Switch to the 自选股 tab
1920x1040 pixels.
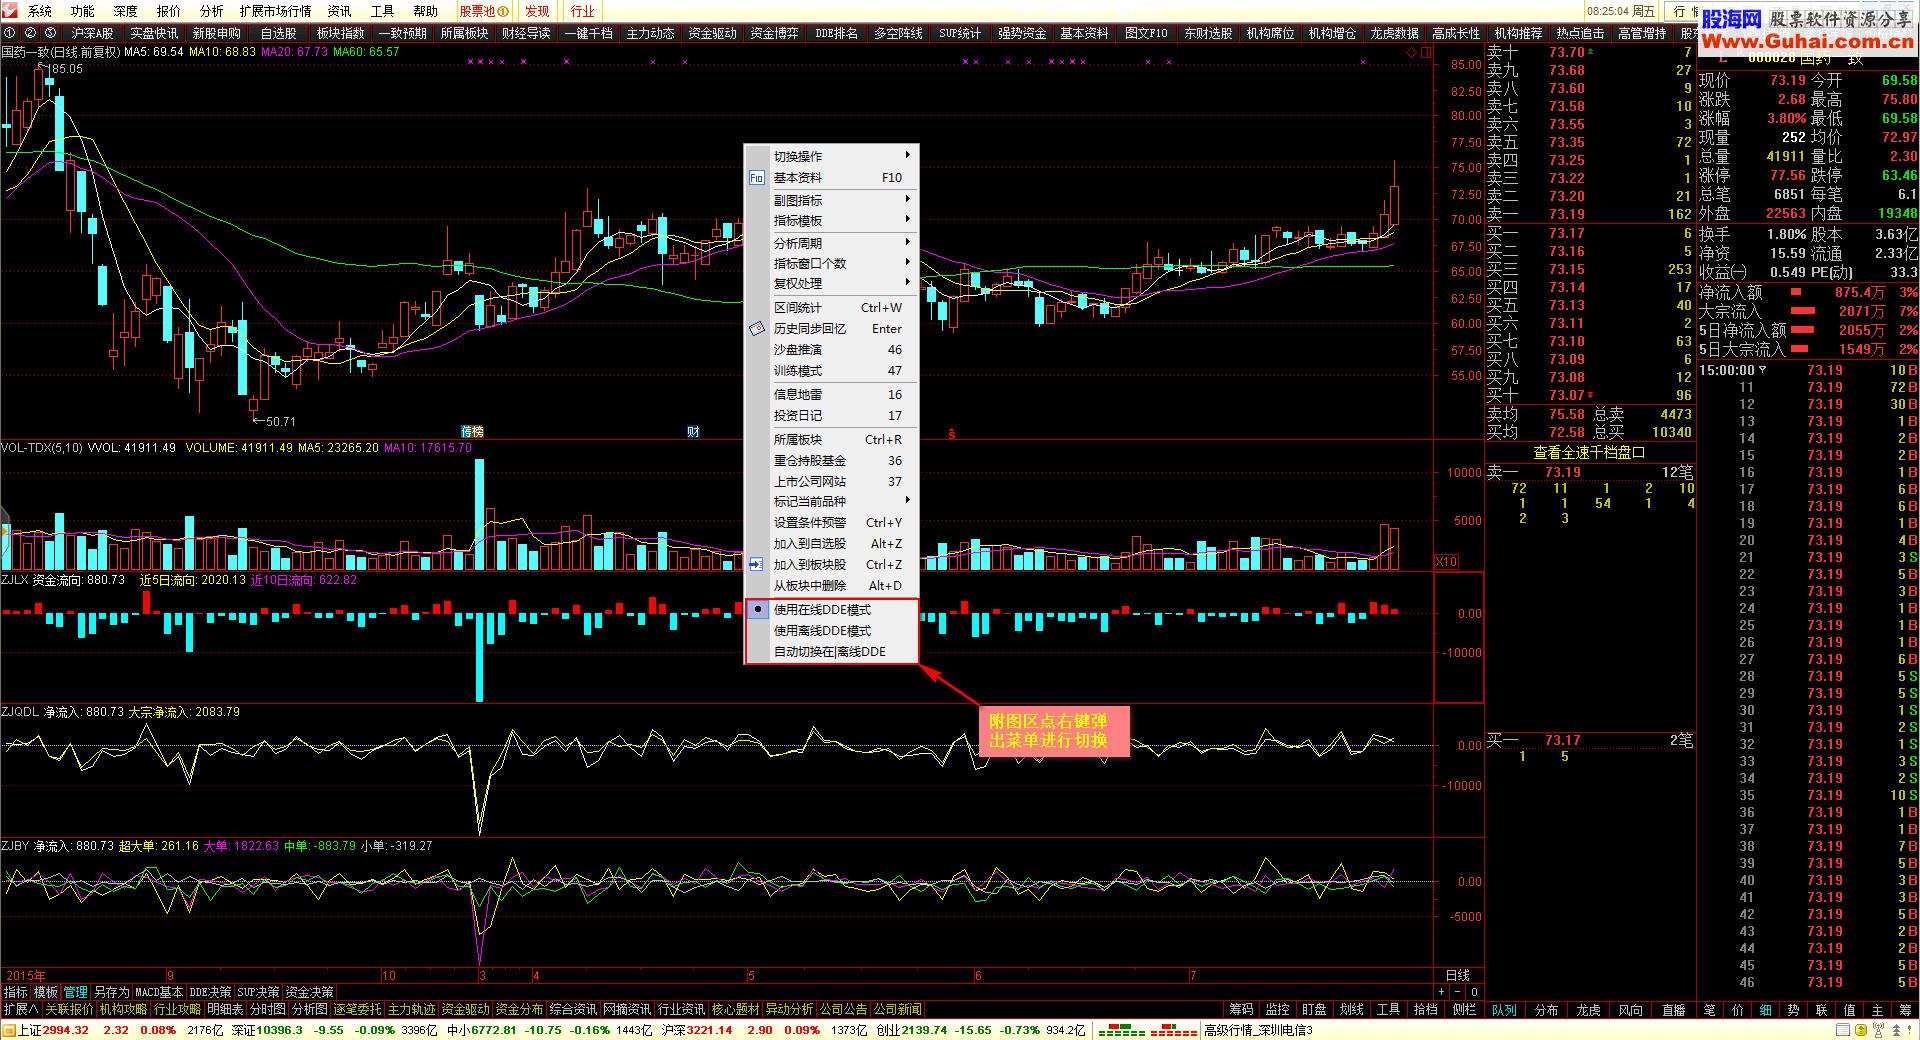tap(278, 33)
